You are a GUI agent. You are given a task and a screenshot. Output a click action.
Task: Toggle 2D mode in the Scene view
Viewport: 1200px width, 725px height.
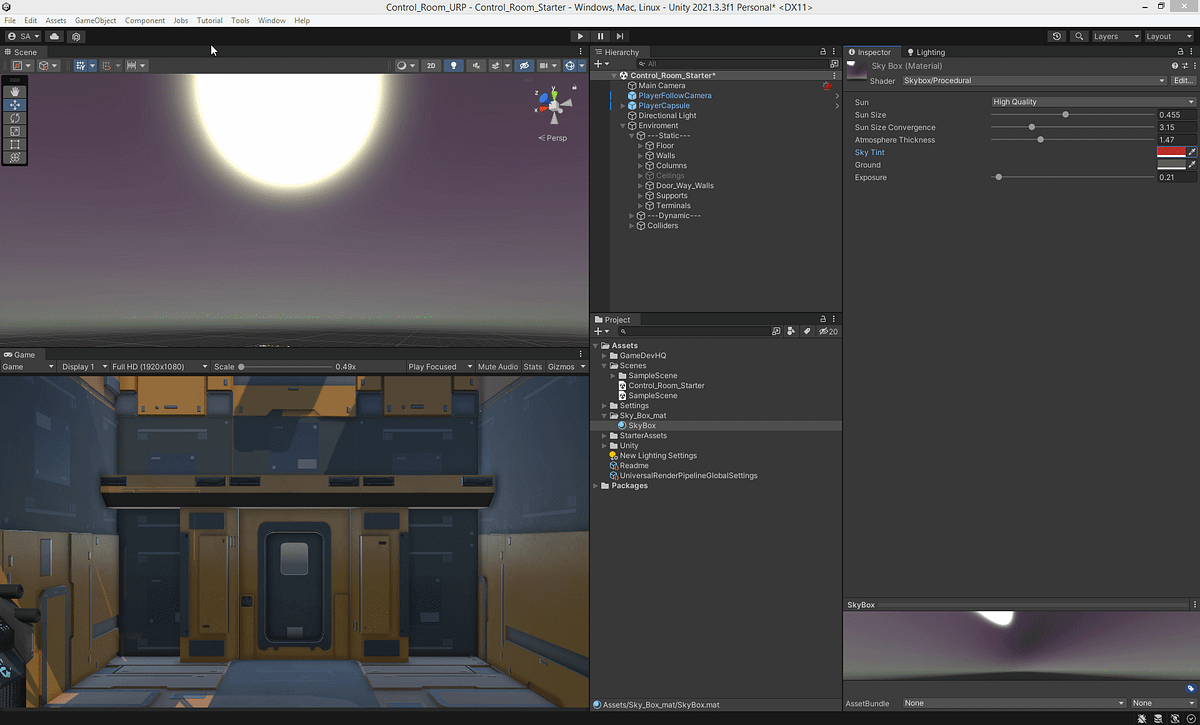pyautogui.click(x=431, y=64)
